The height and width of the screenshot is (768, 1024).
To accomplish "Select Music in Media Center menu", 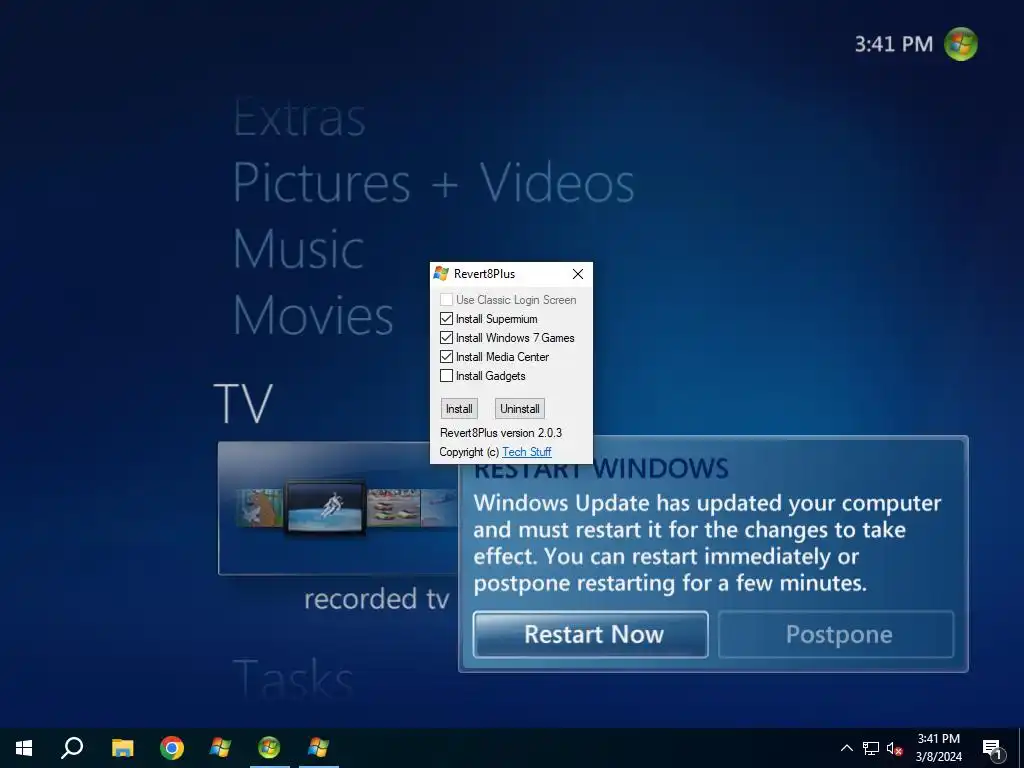I will coord(298,249).
